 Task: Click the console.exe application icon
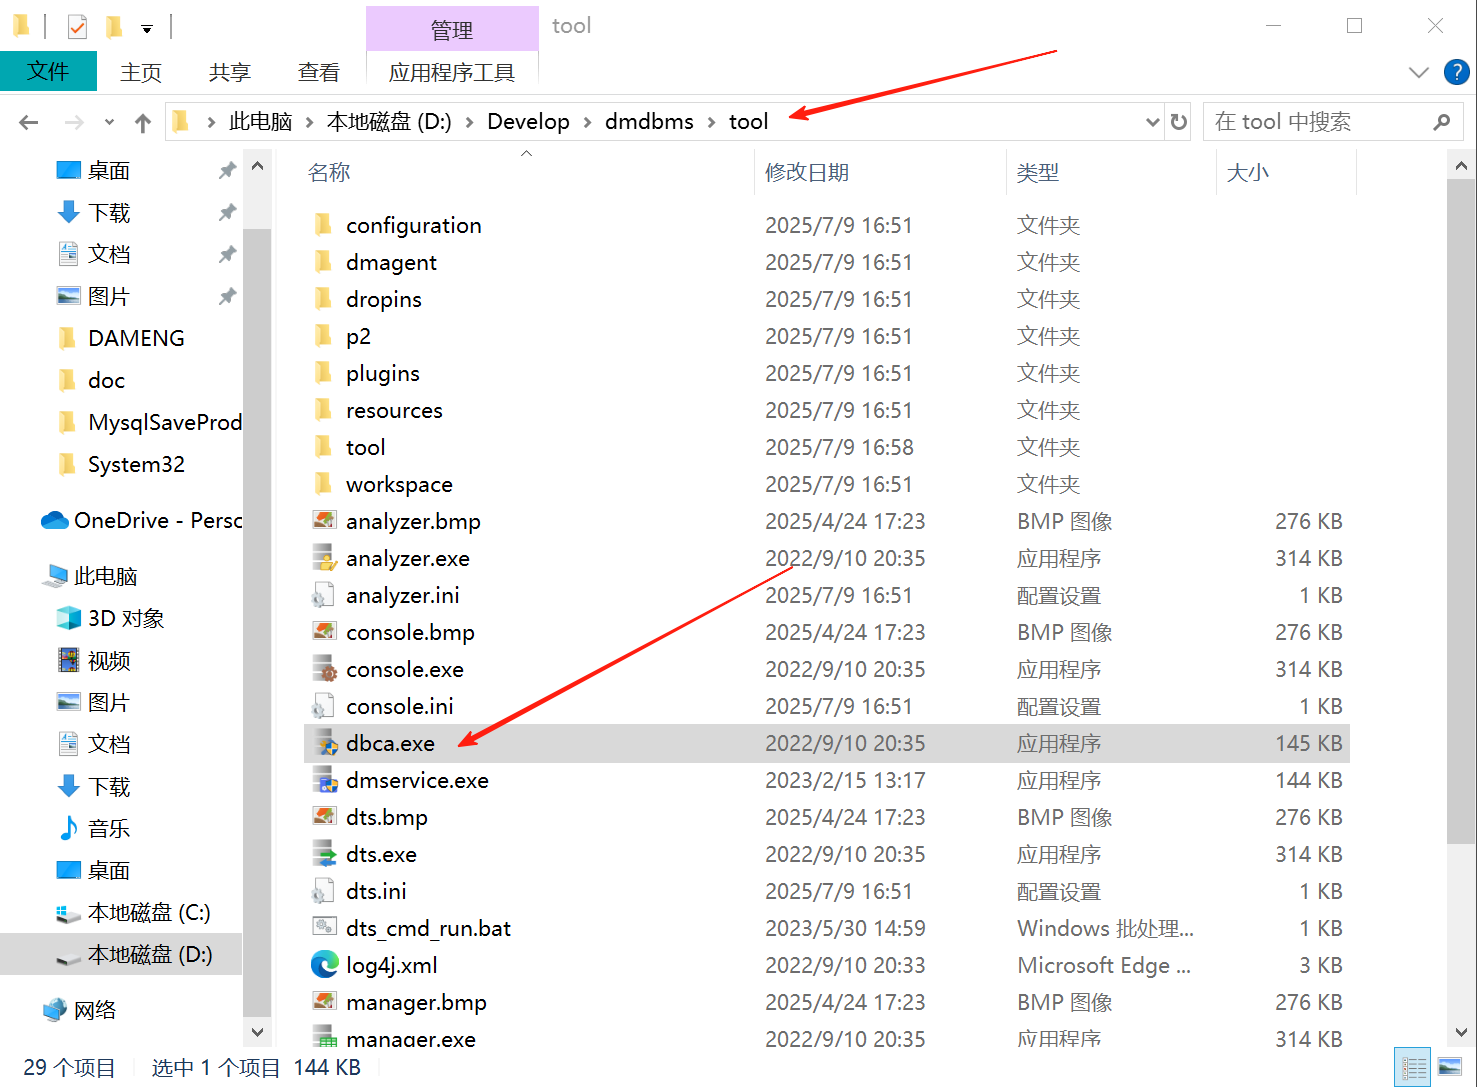(x=325, y=669)
